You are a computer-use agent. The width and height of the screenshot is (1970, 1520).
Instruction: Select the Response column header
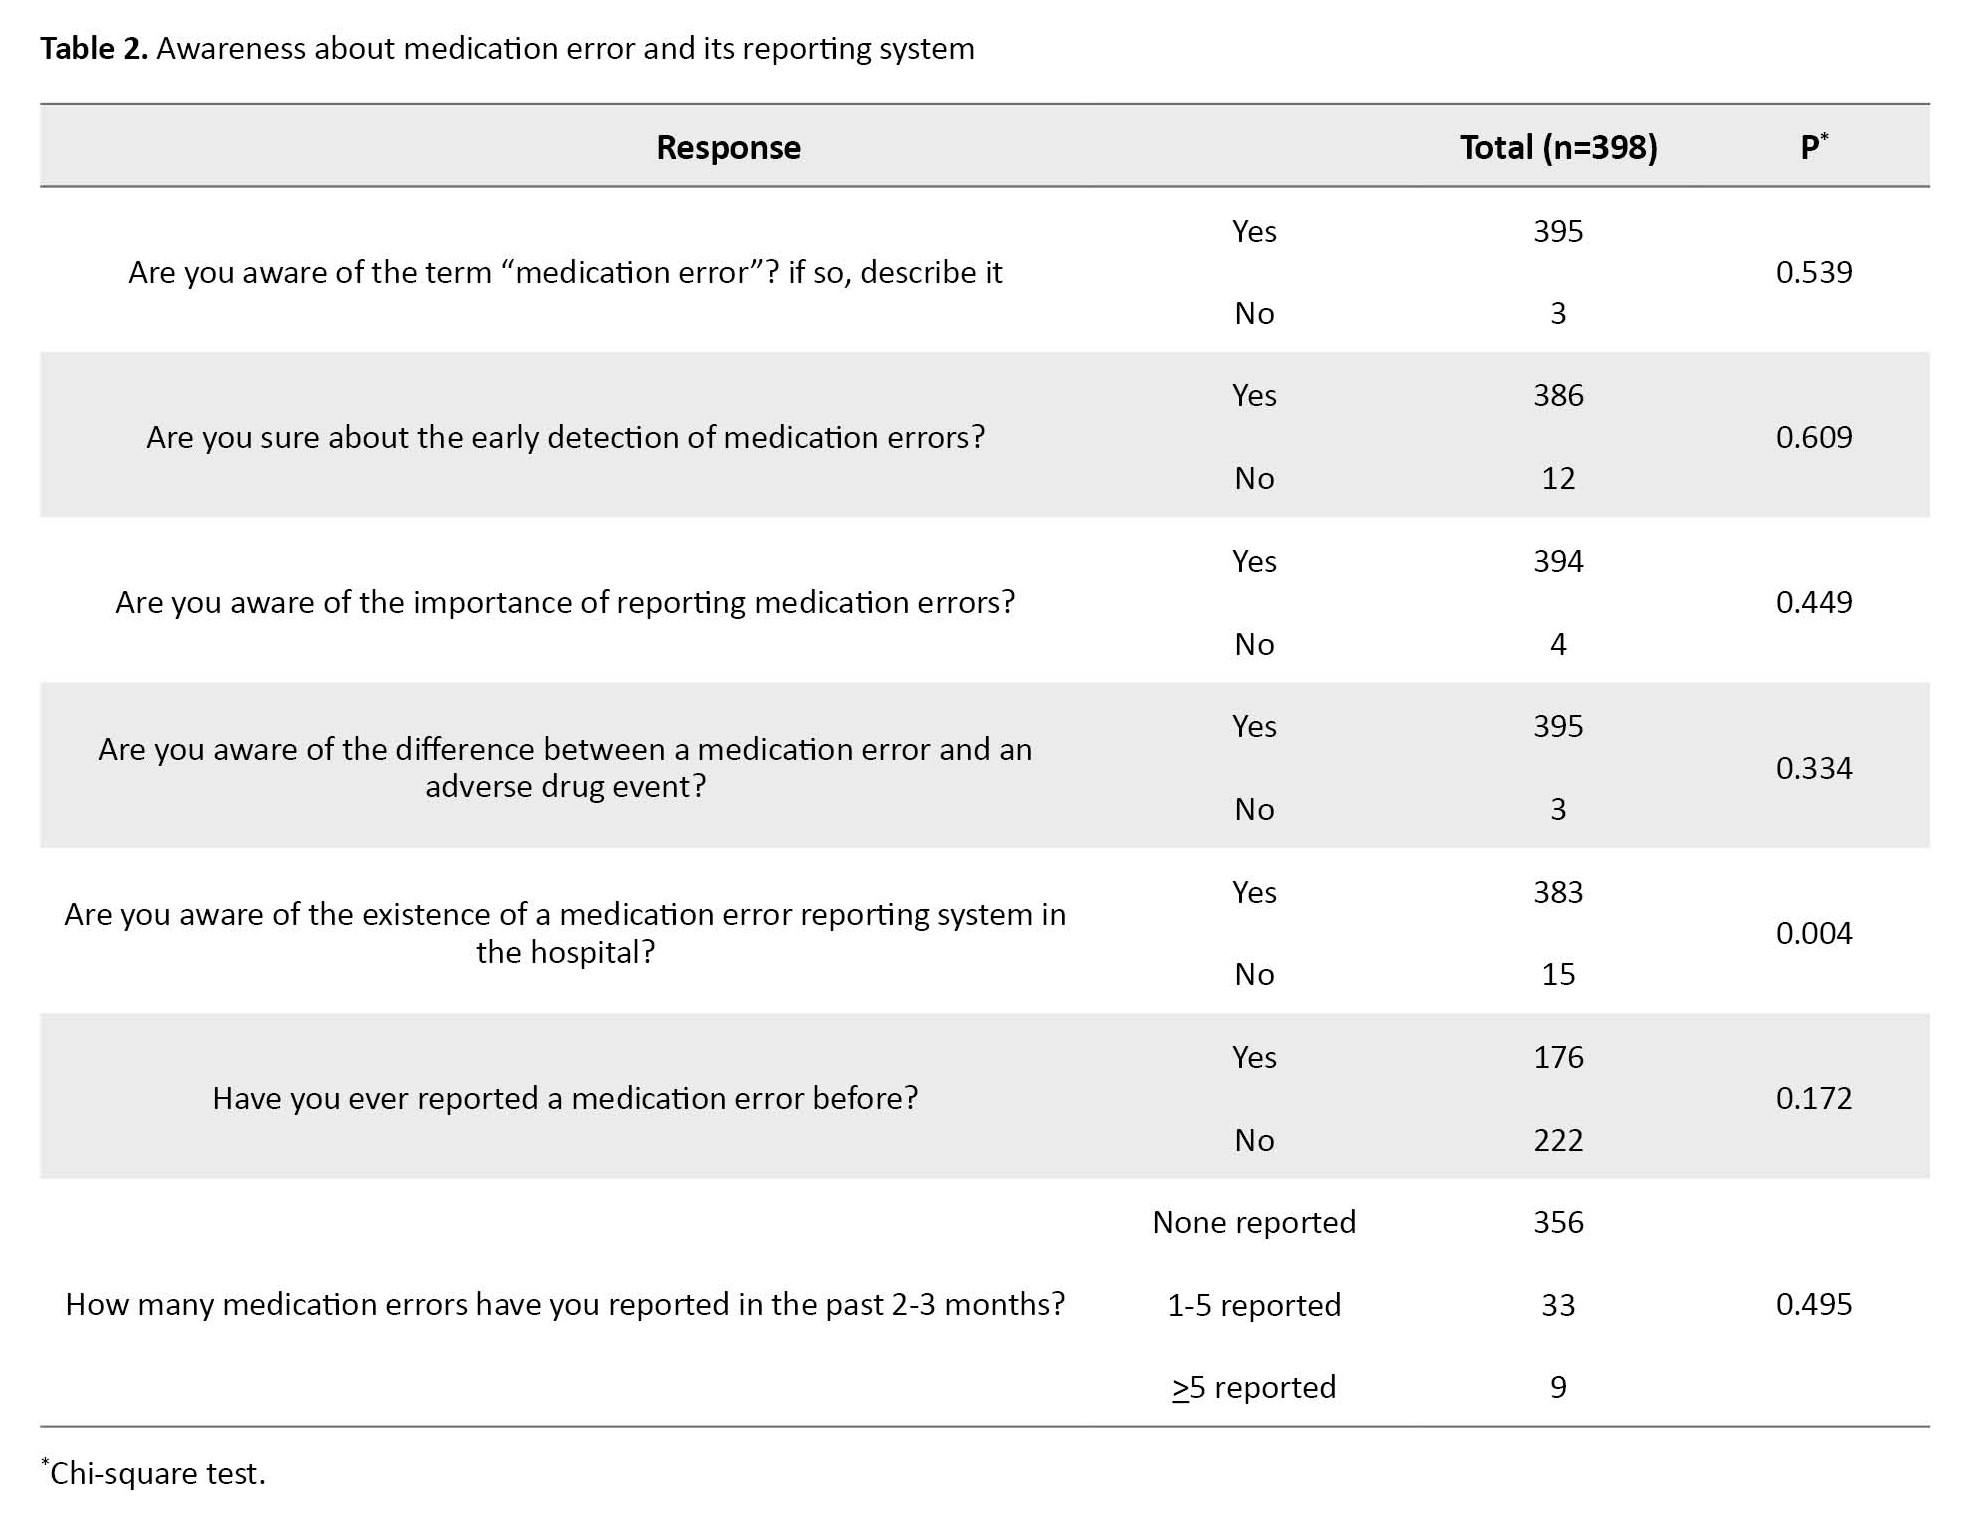[728, 147]
